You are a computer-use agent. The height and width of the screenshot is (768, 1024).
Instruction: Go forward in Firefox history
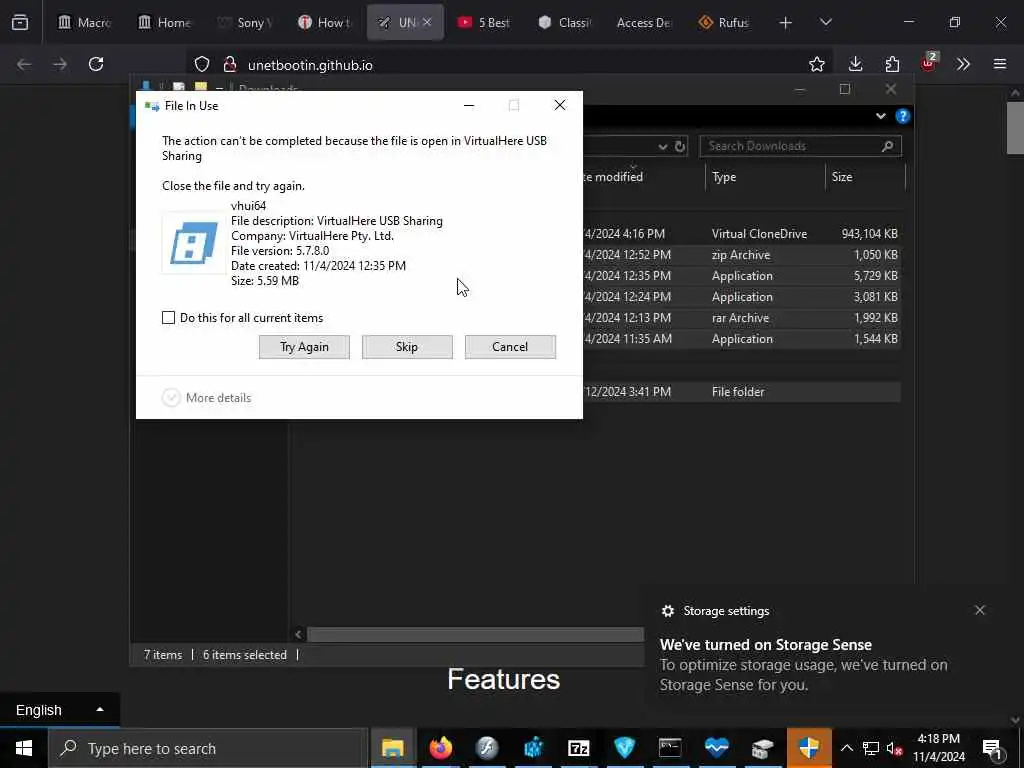[60, 64]
